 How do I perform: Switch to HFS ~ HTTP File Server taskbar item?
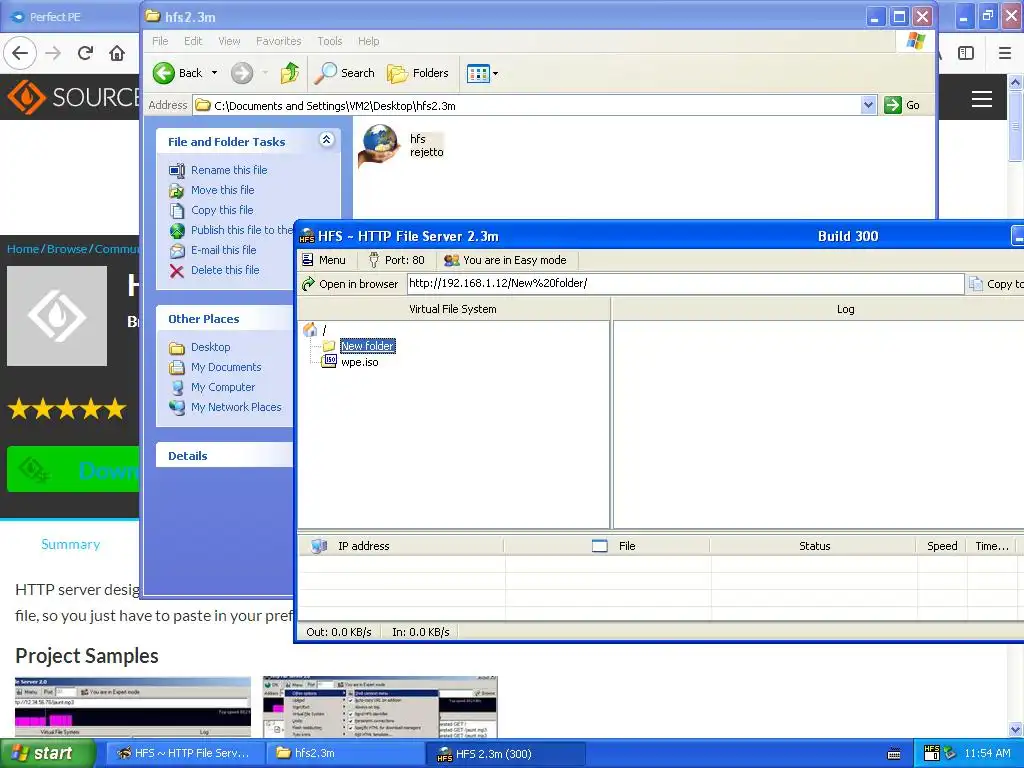click(184, 754)
